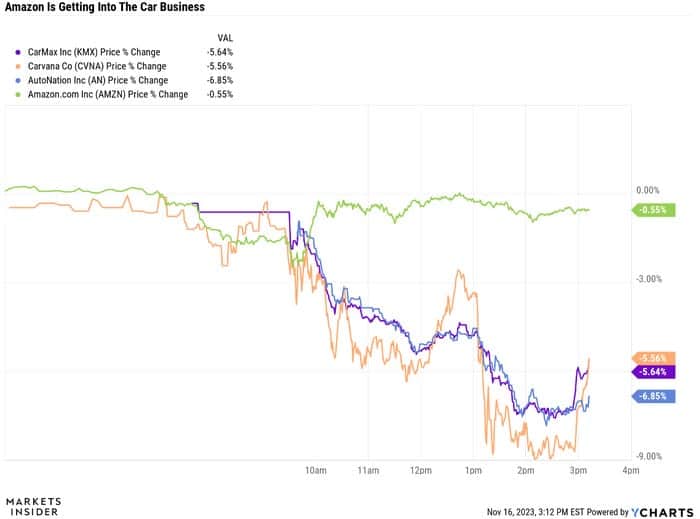The height and width of the screenshot is (519, 700).
Task: Open the Markets Insider logo
Action: pyautogui.click(x=34, y=507)
